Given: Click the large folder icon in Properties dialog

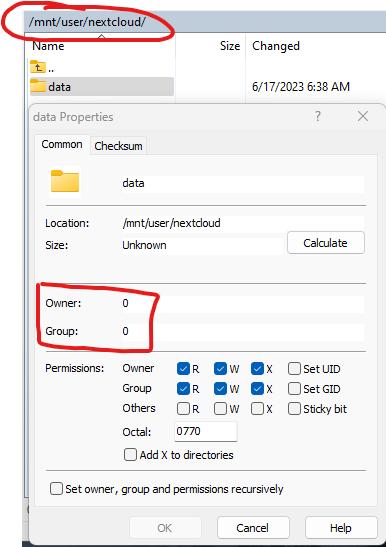Looking at the screenshot, I should (x=65, y=181).
